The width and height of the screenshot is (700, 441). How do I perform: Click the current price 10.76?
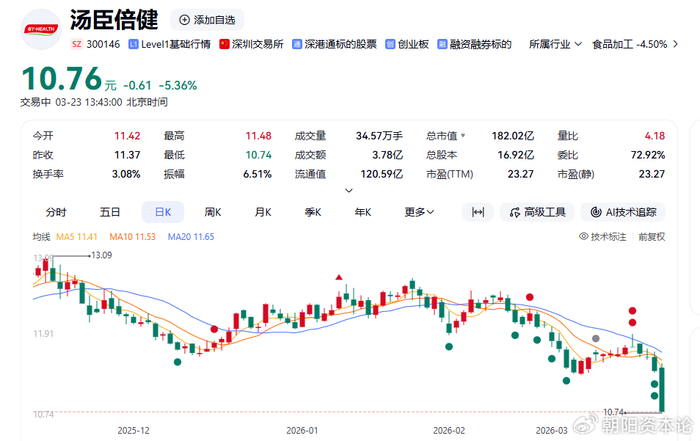tap(62, 79)
